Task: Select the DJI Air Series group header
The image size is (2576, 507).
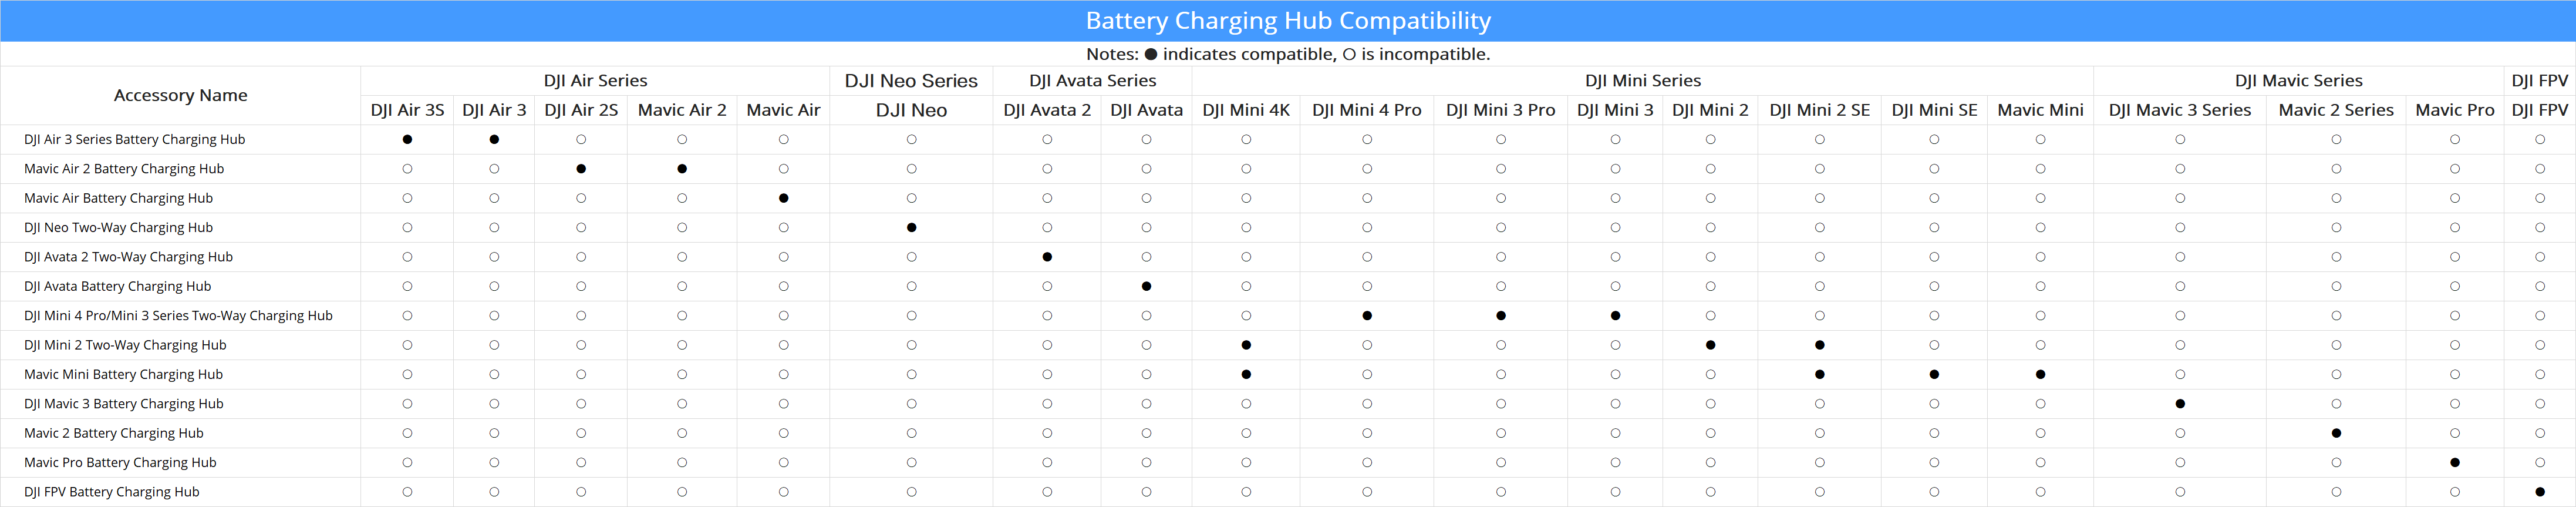Action: point(595,81)
